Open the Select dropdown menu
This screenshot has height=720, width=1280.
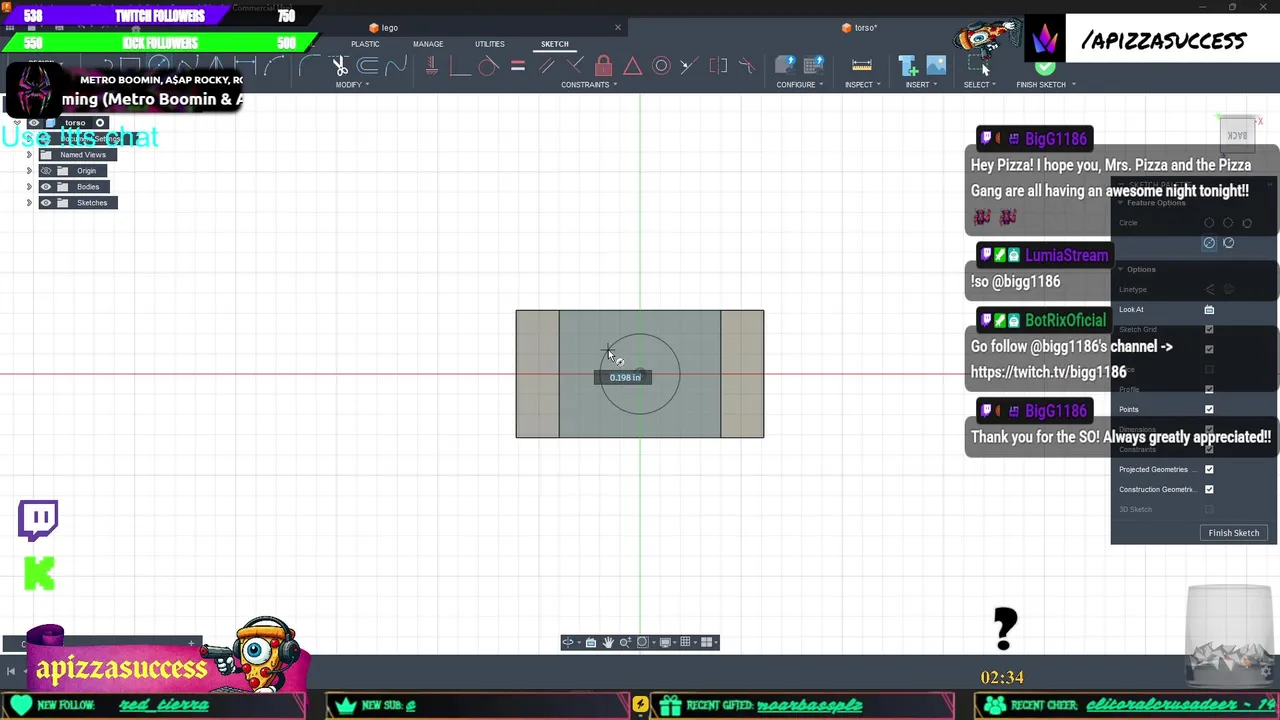tap(979, 85)
